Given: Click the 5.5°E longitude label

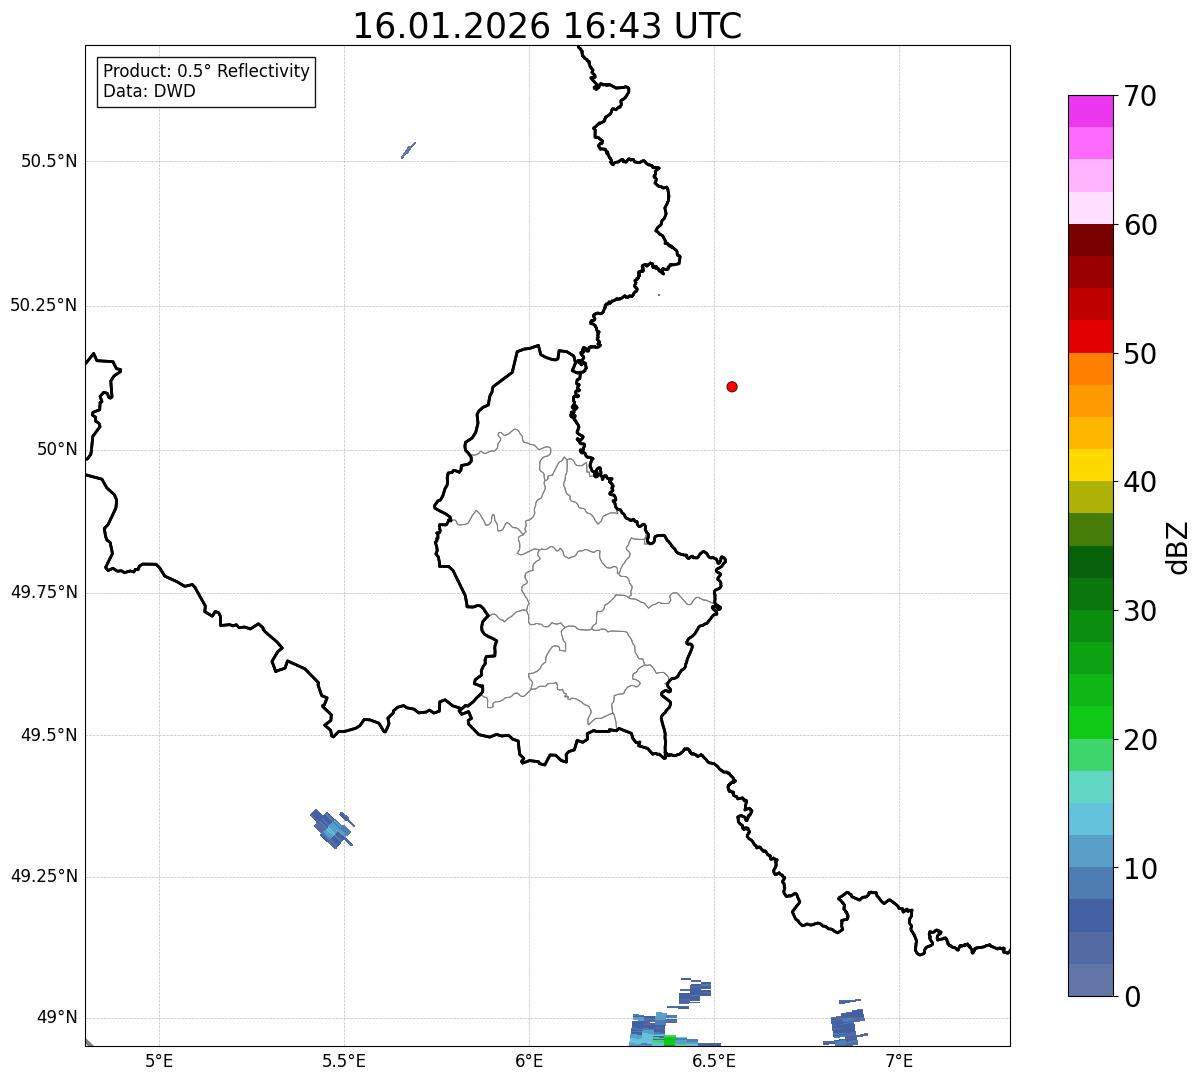Looking at the screenshot, I should coord(344,1060).
